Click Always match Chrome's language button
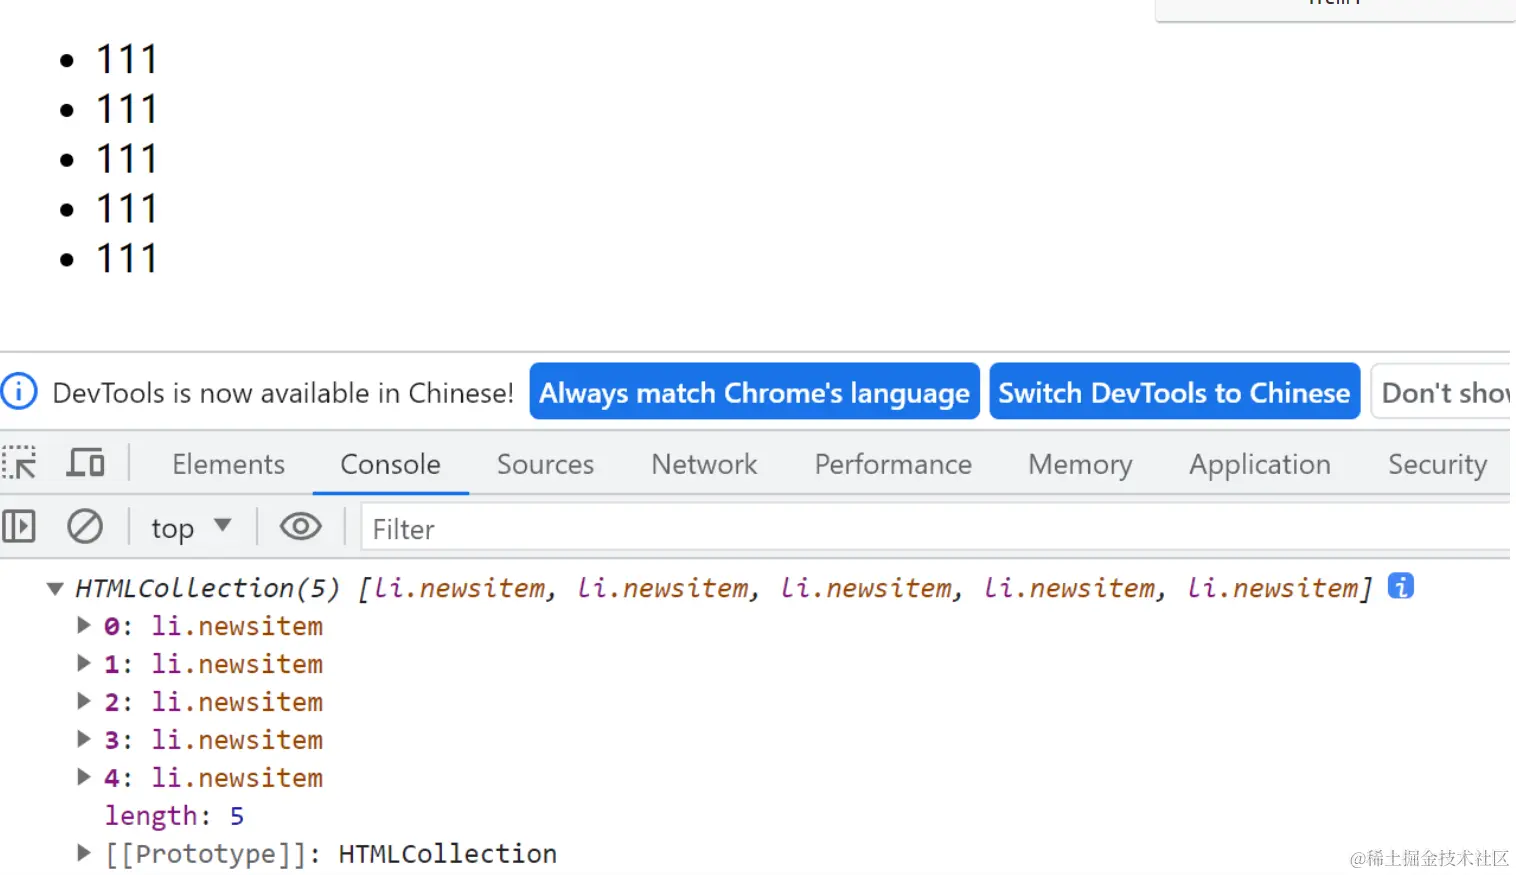Viewport: 1516px width, 875px height. [754, 392]
